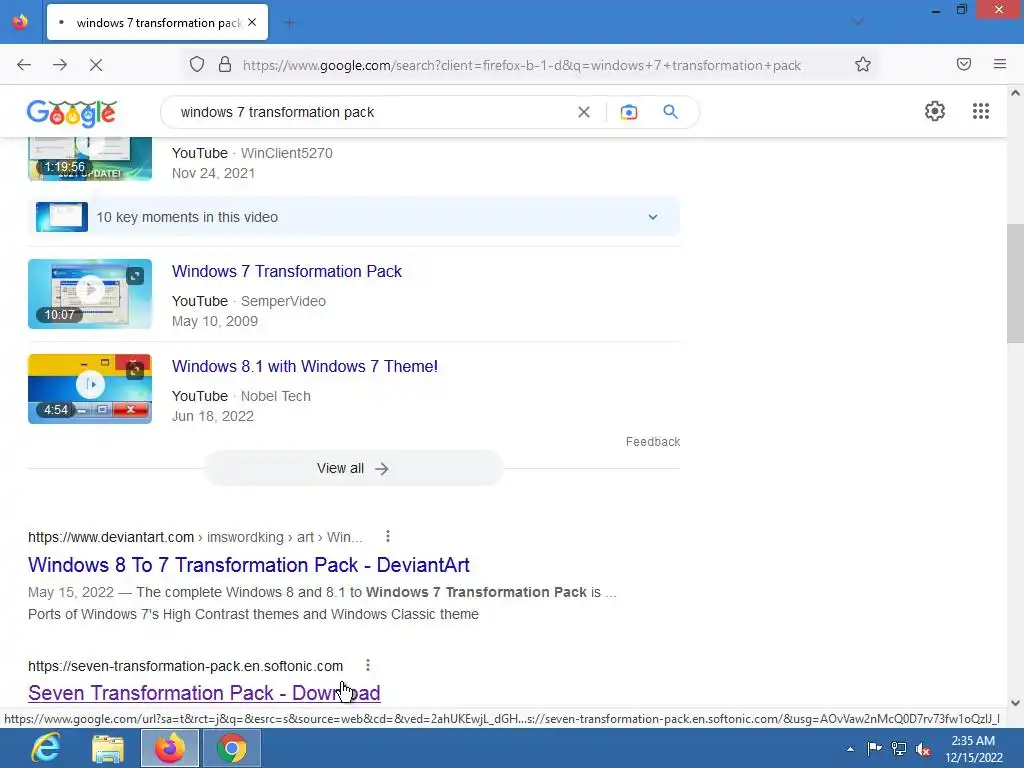1024x768 pixels.
Task: Open network status tray icon
Action: [x=899, y=749]
